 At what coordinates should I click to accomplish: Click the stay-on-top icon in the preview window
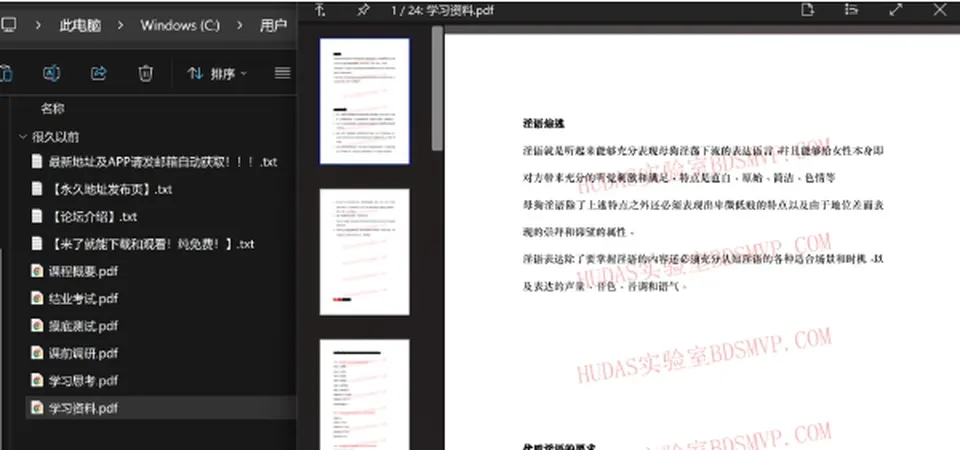320,10
